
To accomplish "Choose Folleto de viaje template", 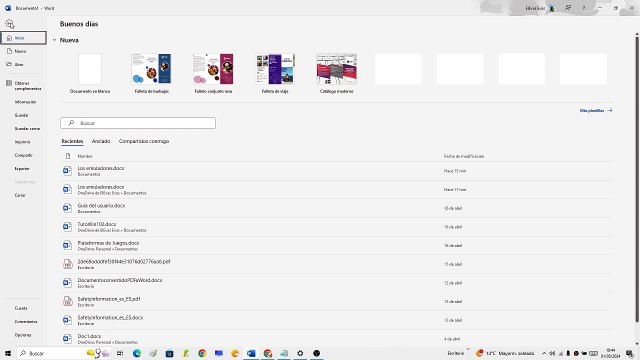I will click(x=275, y=73).
